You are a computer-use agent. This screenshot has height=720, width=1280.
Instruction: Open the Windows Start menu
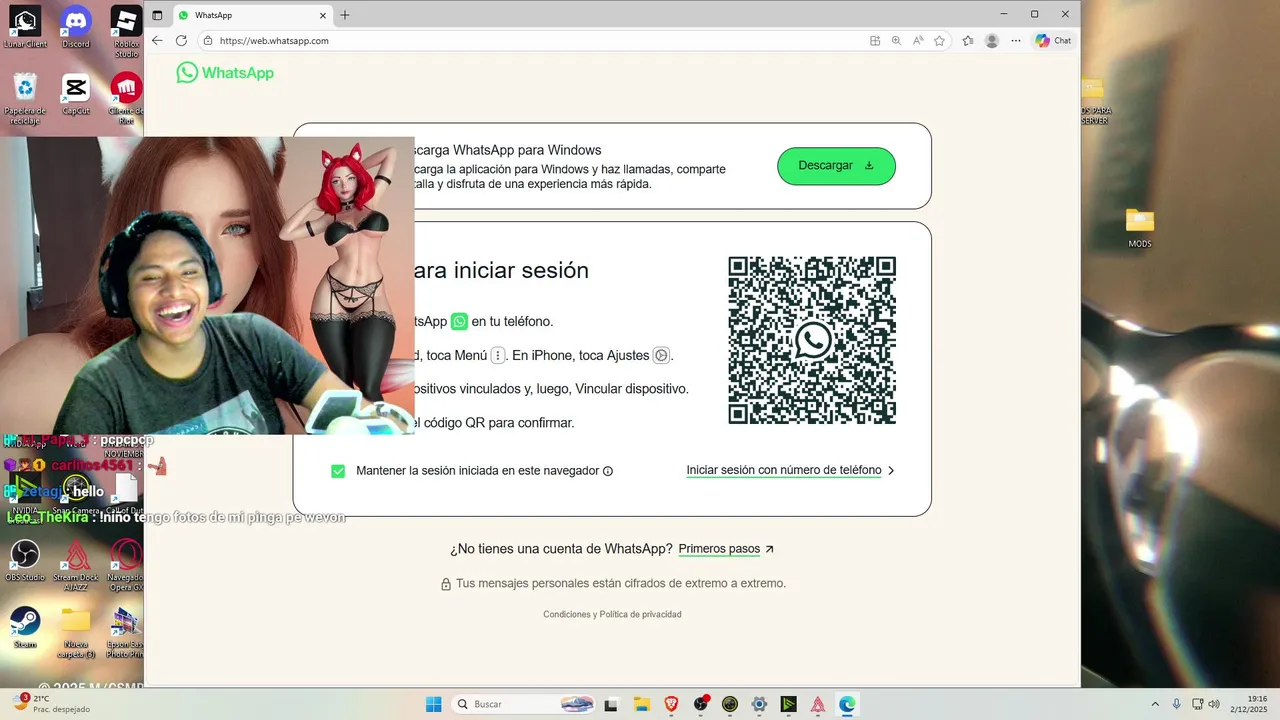point(434,704)
